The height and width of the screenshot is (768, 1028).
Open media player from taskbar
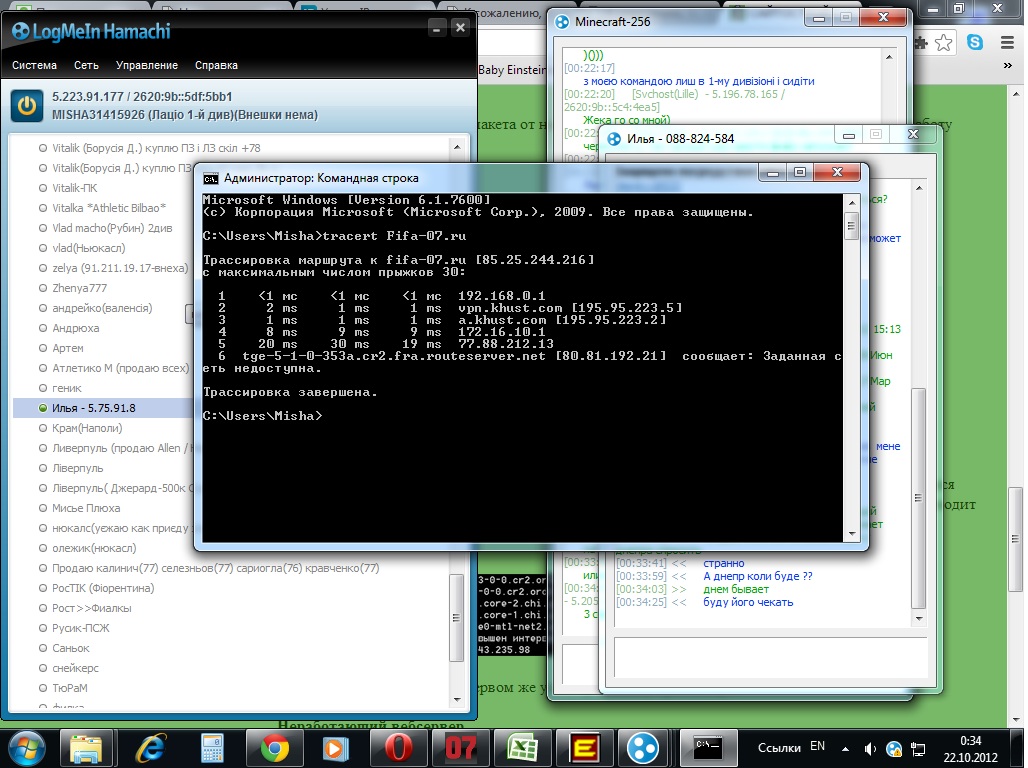coord(336,748)
